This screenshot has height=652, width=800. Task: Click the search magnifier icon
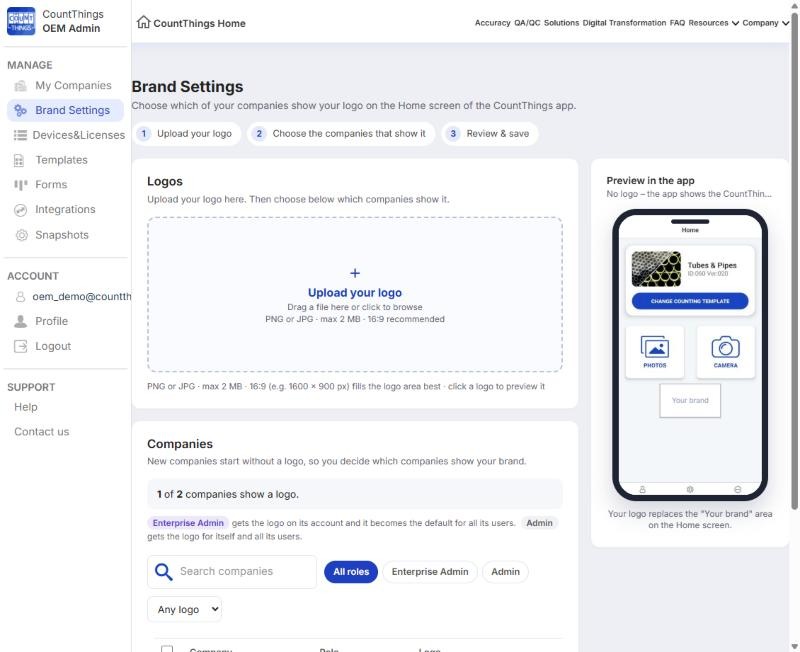[163, 572]
